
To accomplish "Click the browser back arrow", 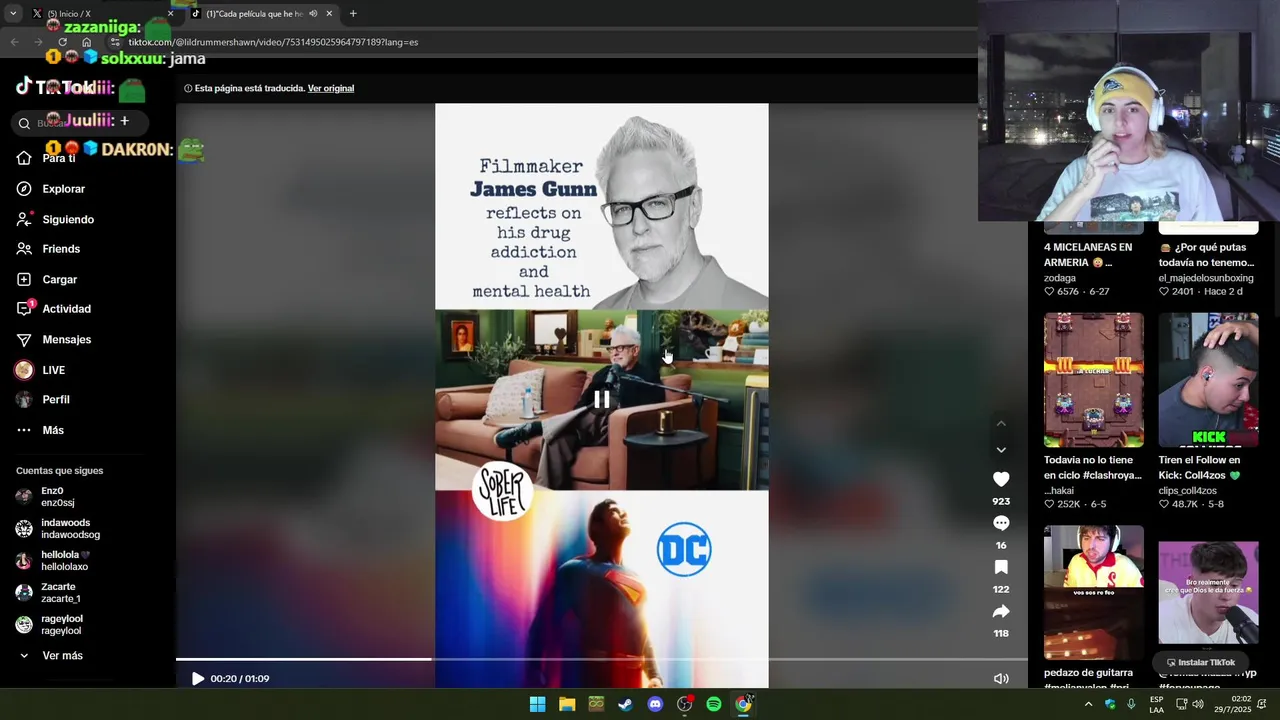I will [x=14, y=42].
